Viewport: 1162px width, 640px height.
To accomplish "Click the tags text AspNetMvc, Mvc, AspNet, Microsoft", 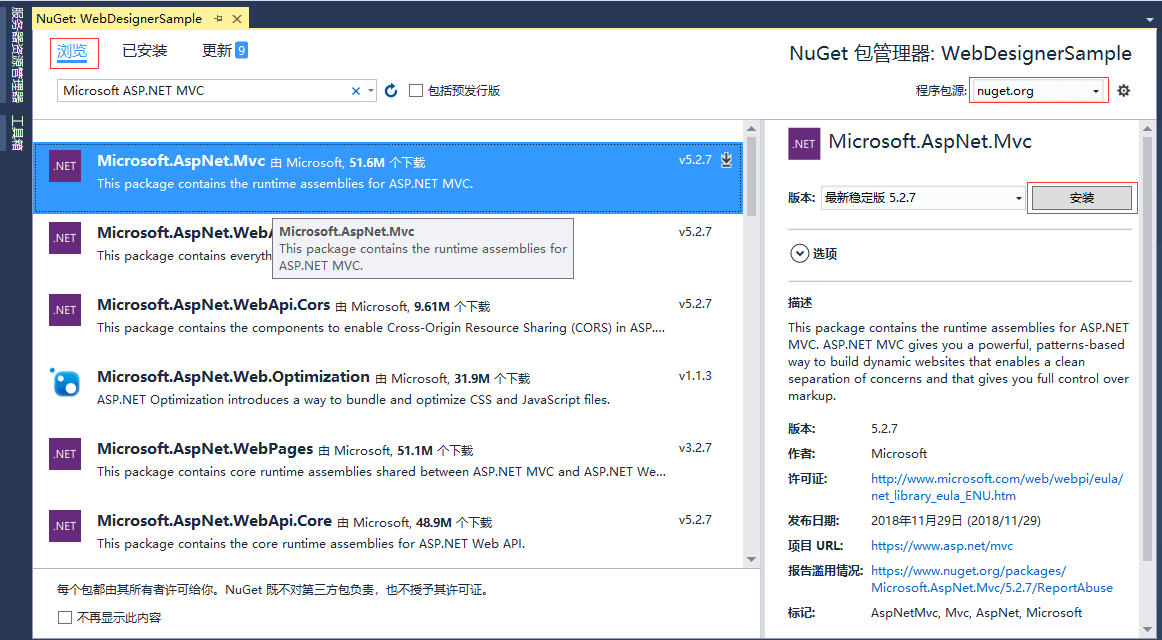I will point(976,613).
